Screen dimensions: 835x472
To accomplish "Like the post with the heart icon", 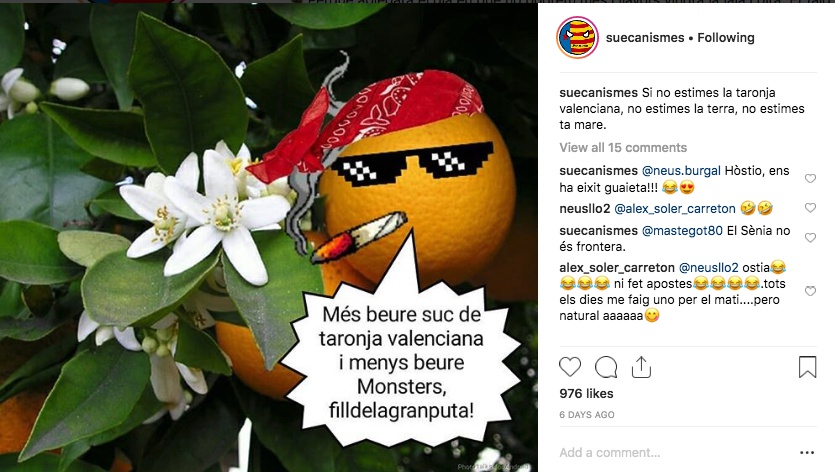I will tap(570, 367).
